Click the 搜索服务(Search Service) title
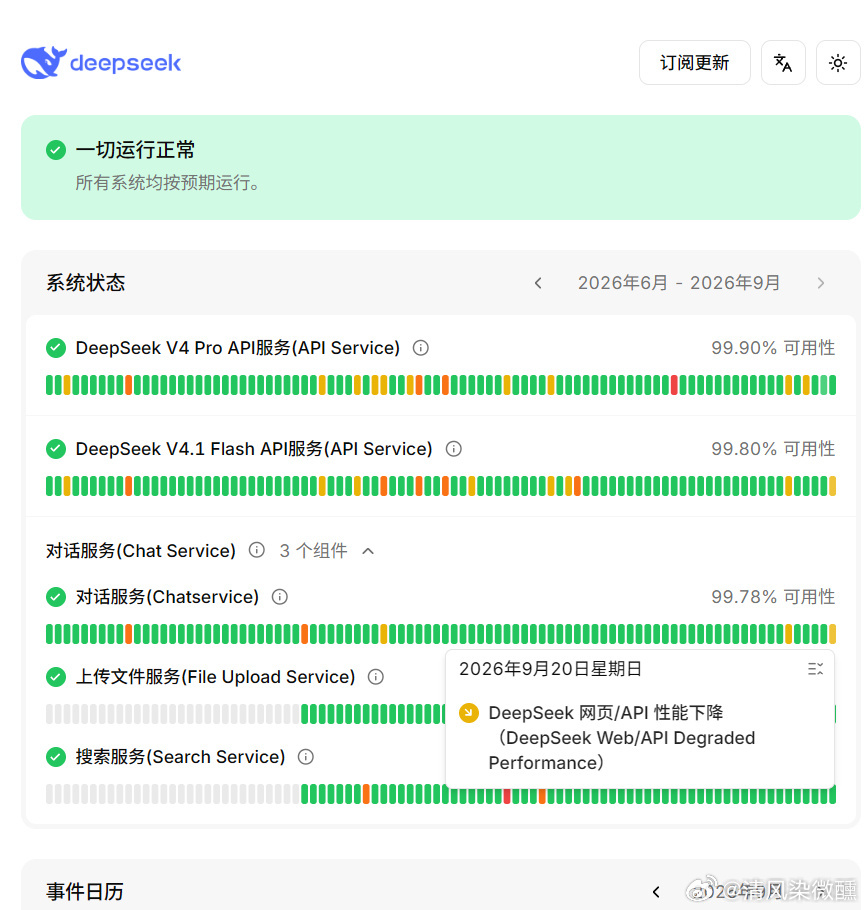The height and width of the screenshot is (910, 866). (x=181, y=757)
